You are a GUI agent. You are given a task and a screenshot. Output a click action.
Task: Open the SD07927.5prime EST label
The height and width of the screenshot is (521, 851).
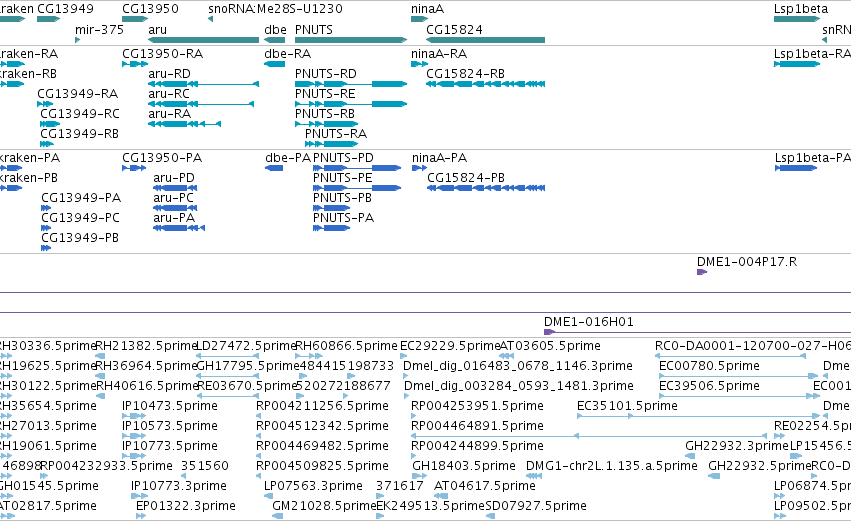pyautogui.click(x=536, y=506)
